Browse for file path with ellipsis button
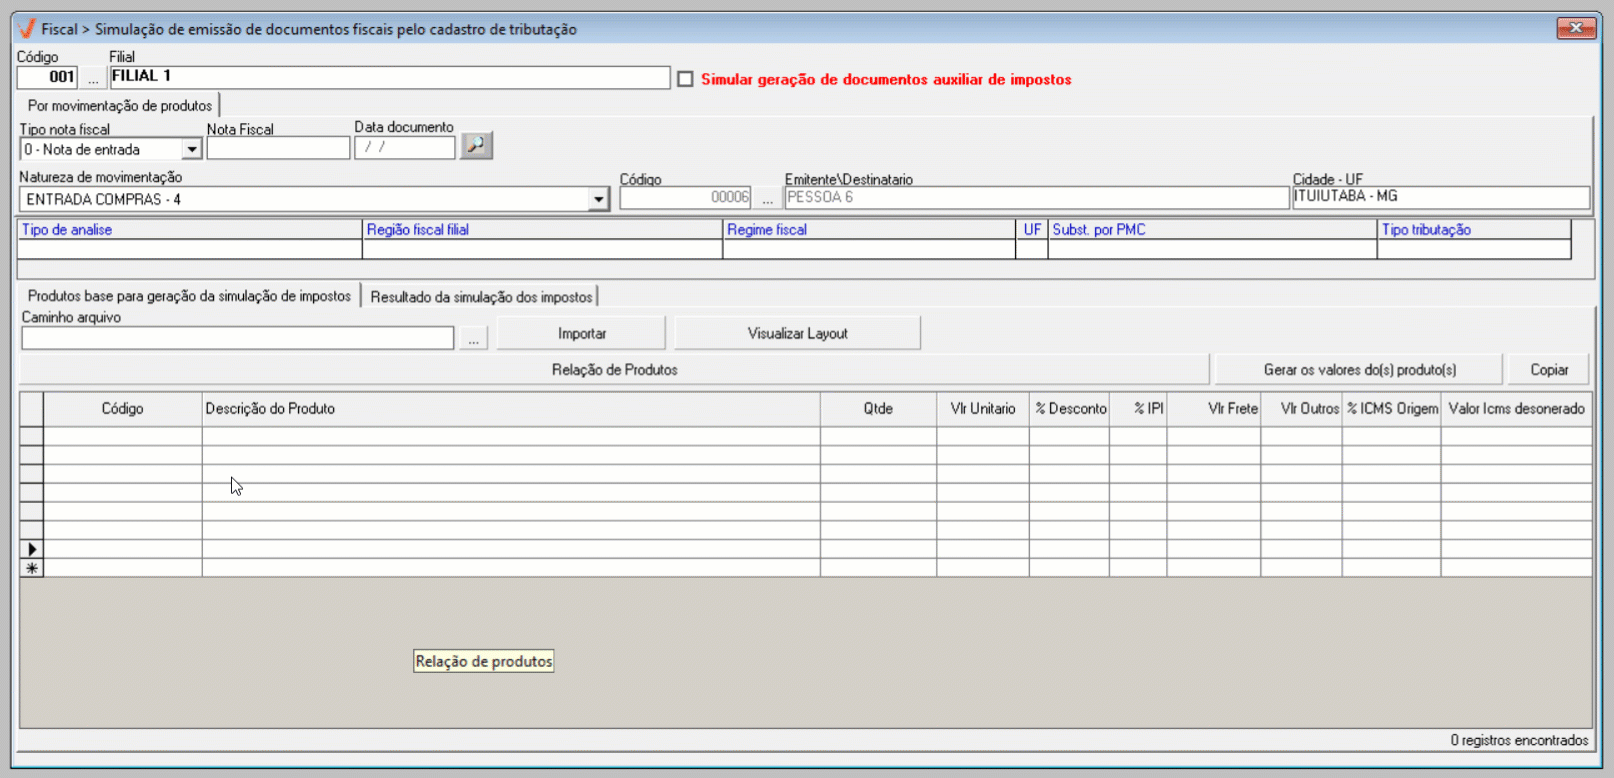The width and height of the screenshot is (1614, 778). 473,338
